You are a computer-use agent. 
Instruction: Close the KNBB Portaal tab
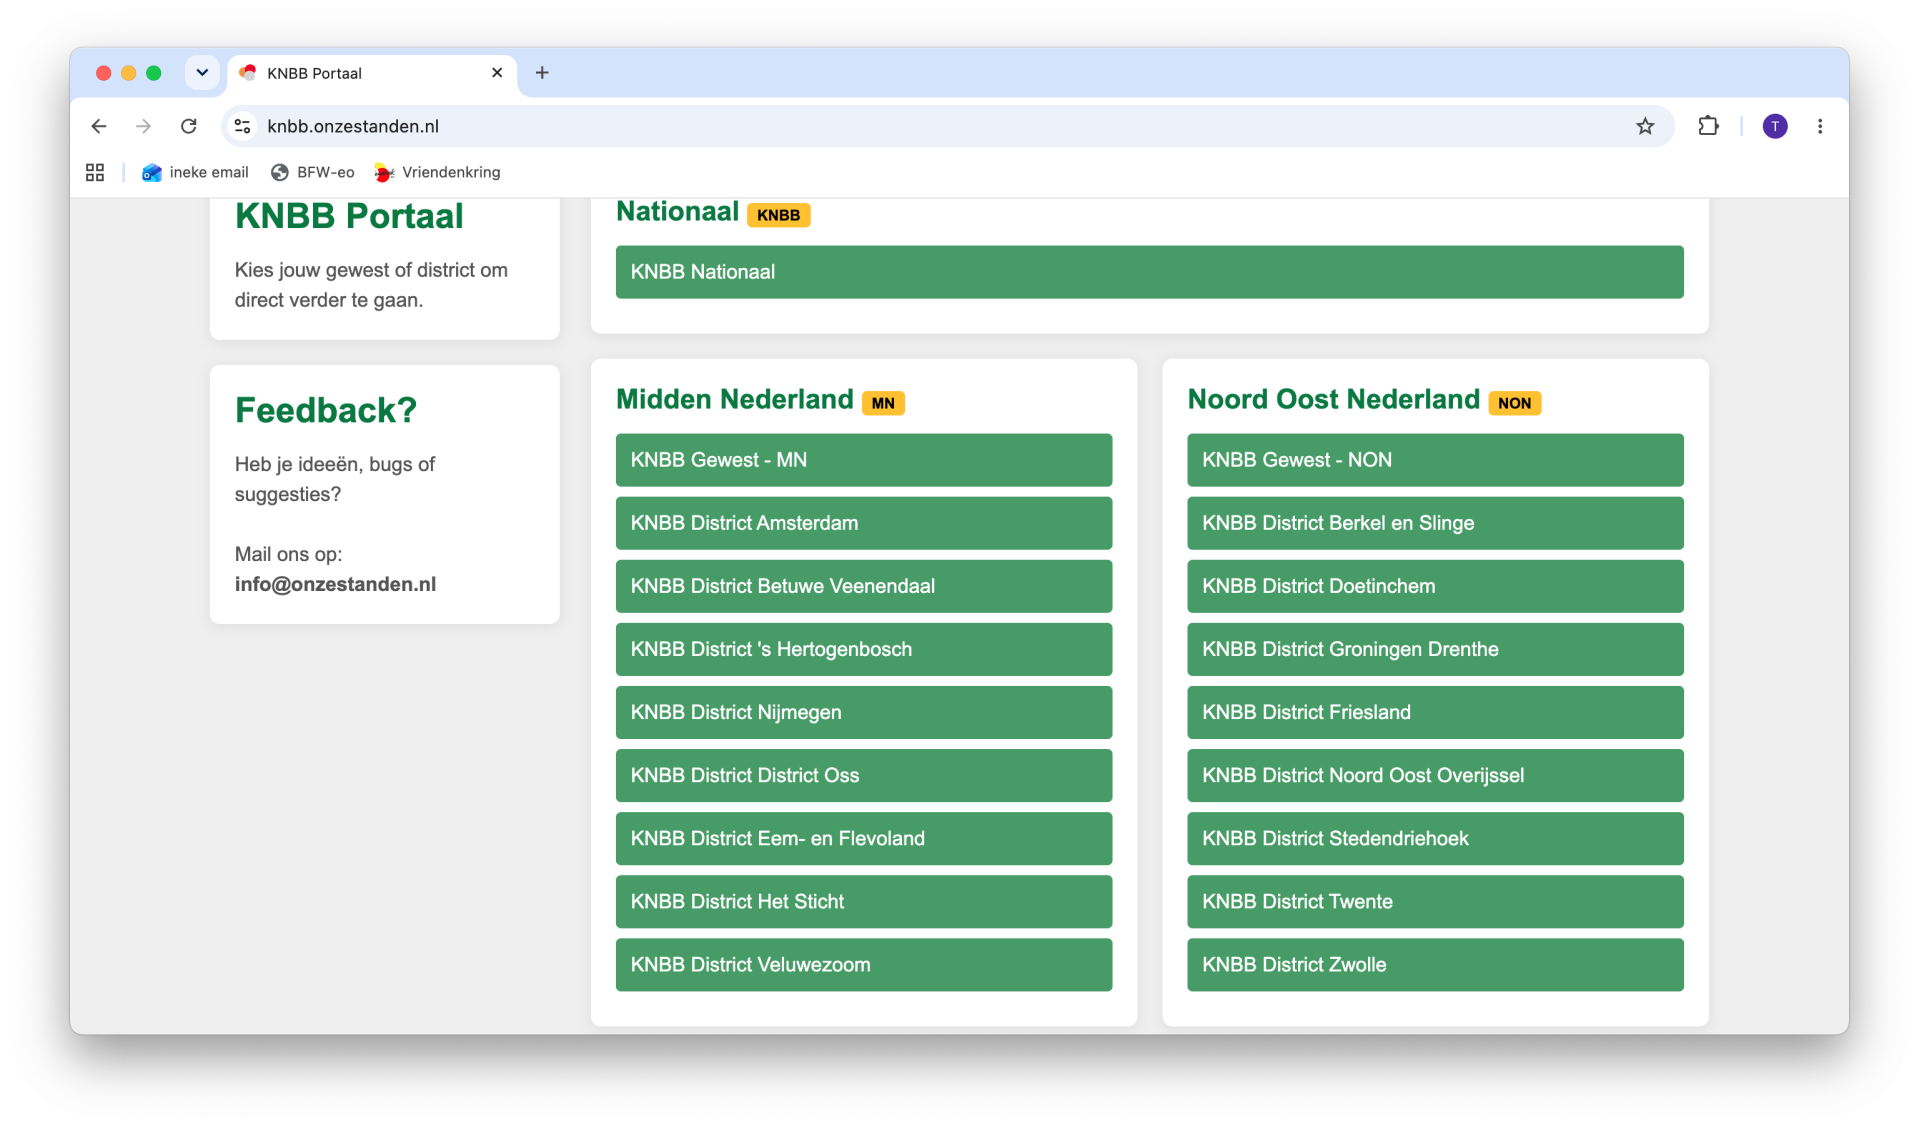[497, 72]
